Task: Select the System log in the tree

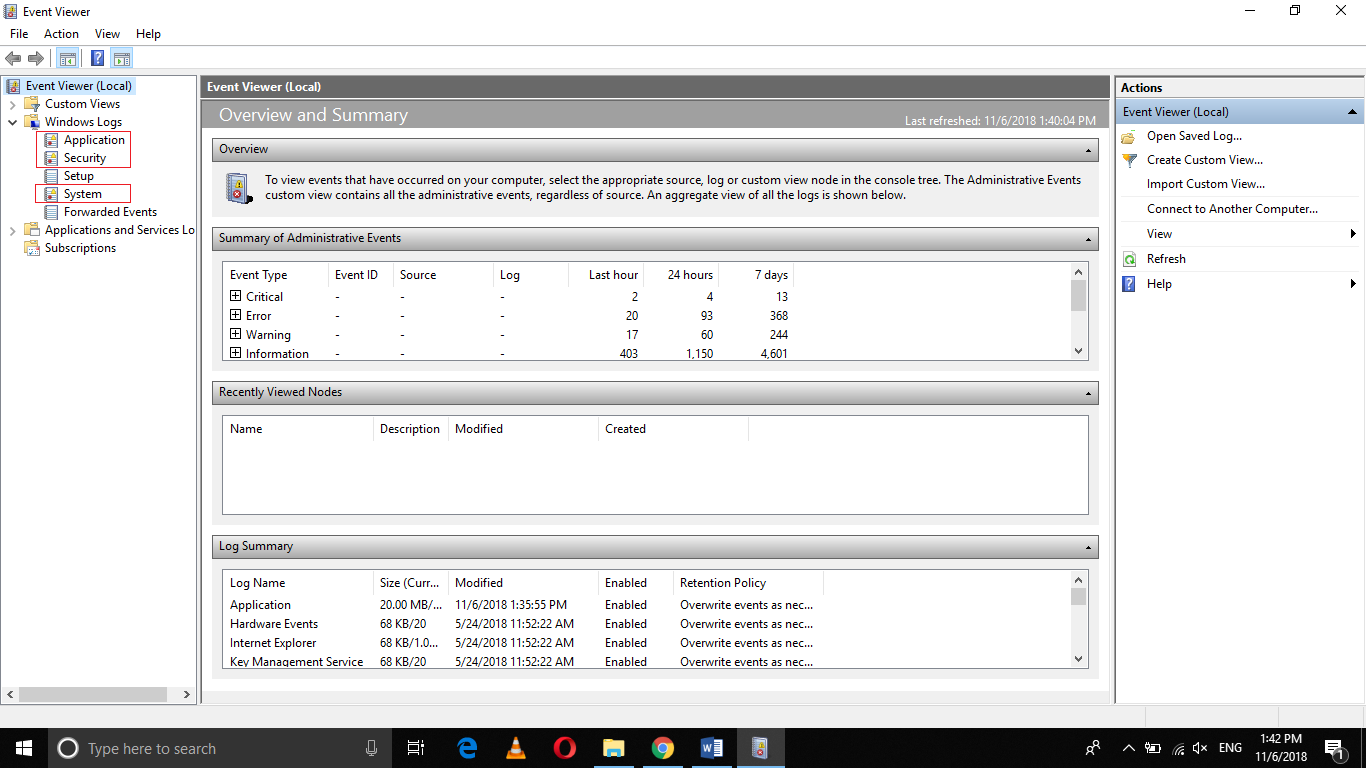Action: (85, 193)
